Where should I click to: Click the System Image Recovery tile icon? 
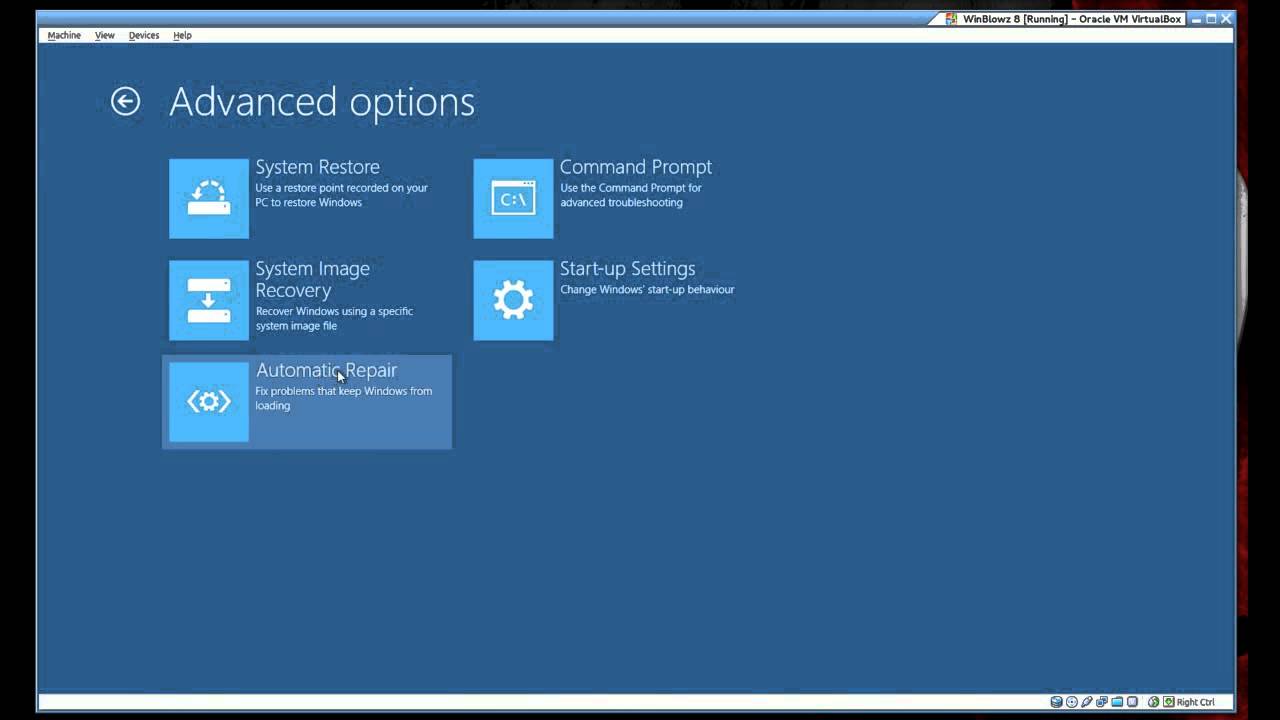209,300
